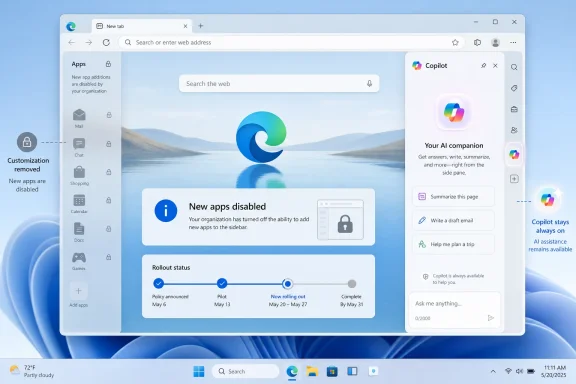Open the Shopping app in sidebar
This screenshot has width=576, height=384.
(x=79, y=175)
